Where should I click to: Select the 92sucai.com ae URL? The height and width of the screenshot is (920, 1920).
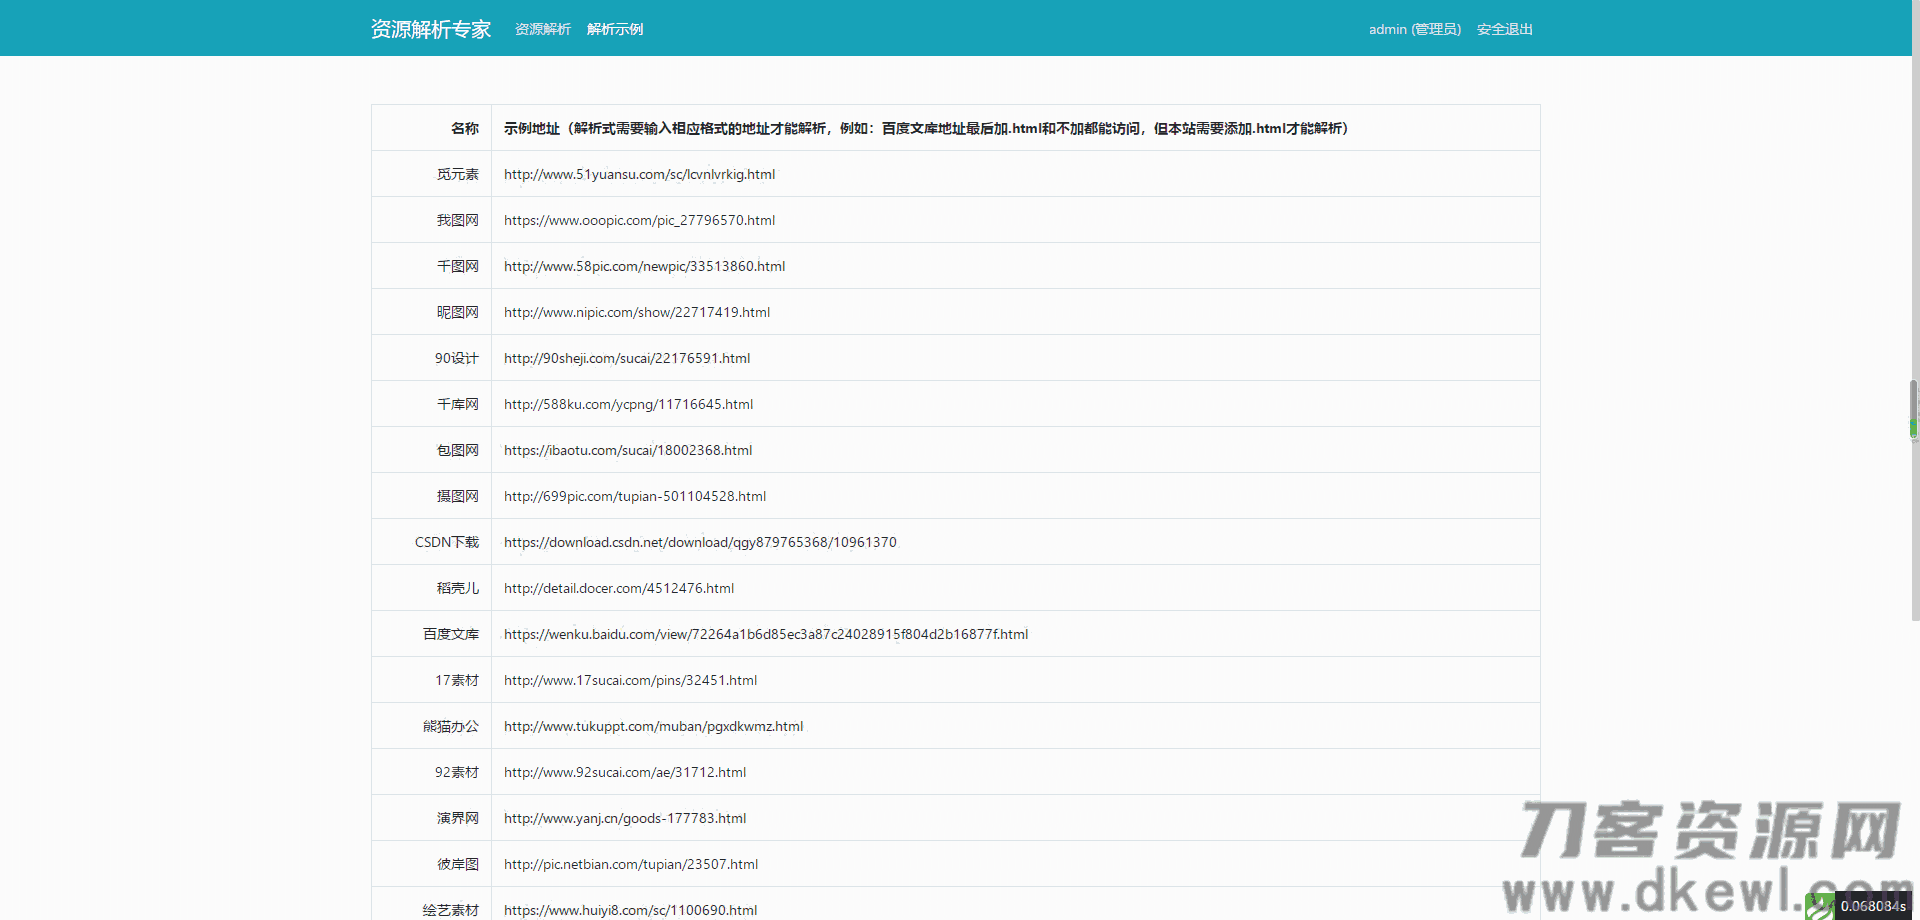coord(625,772)
